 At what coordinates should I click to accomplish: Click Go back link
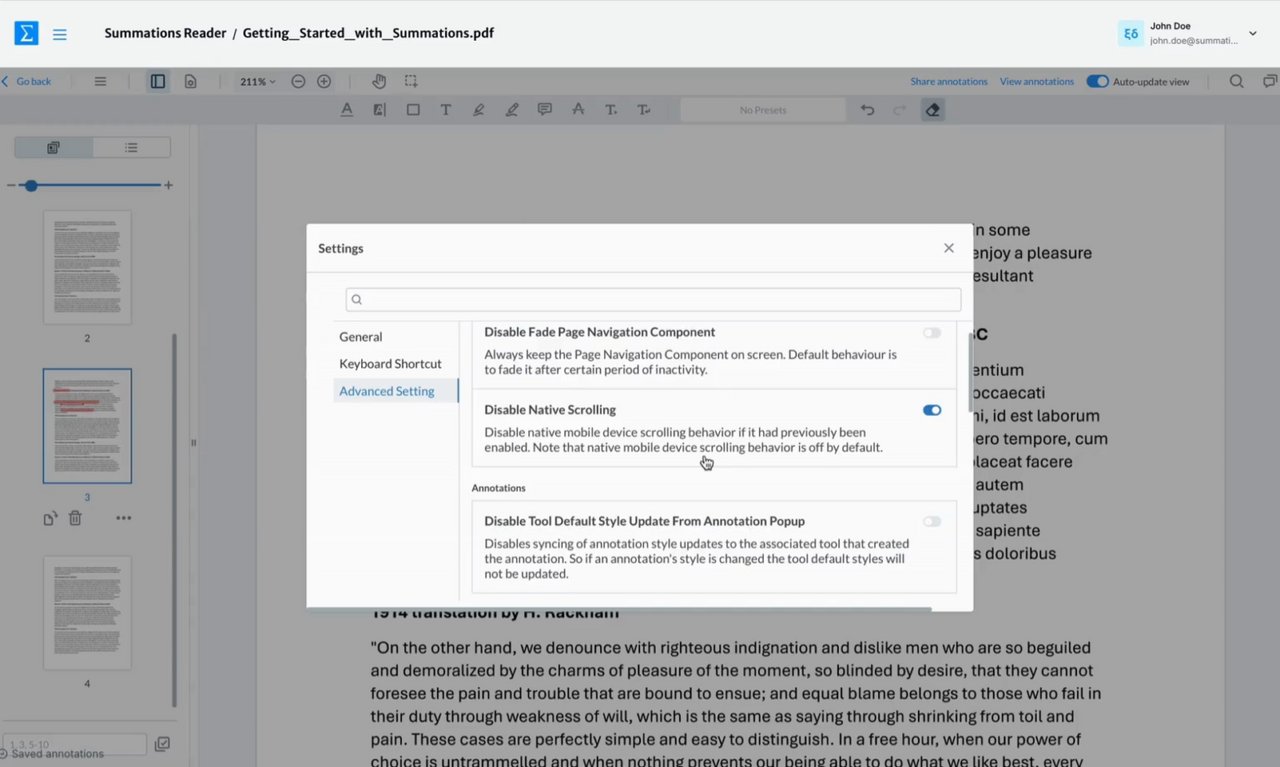27,81
